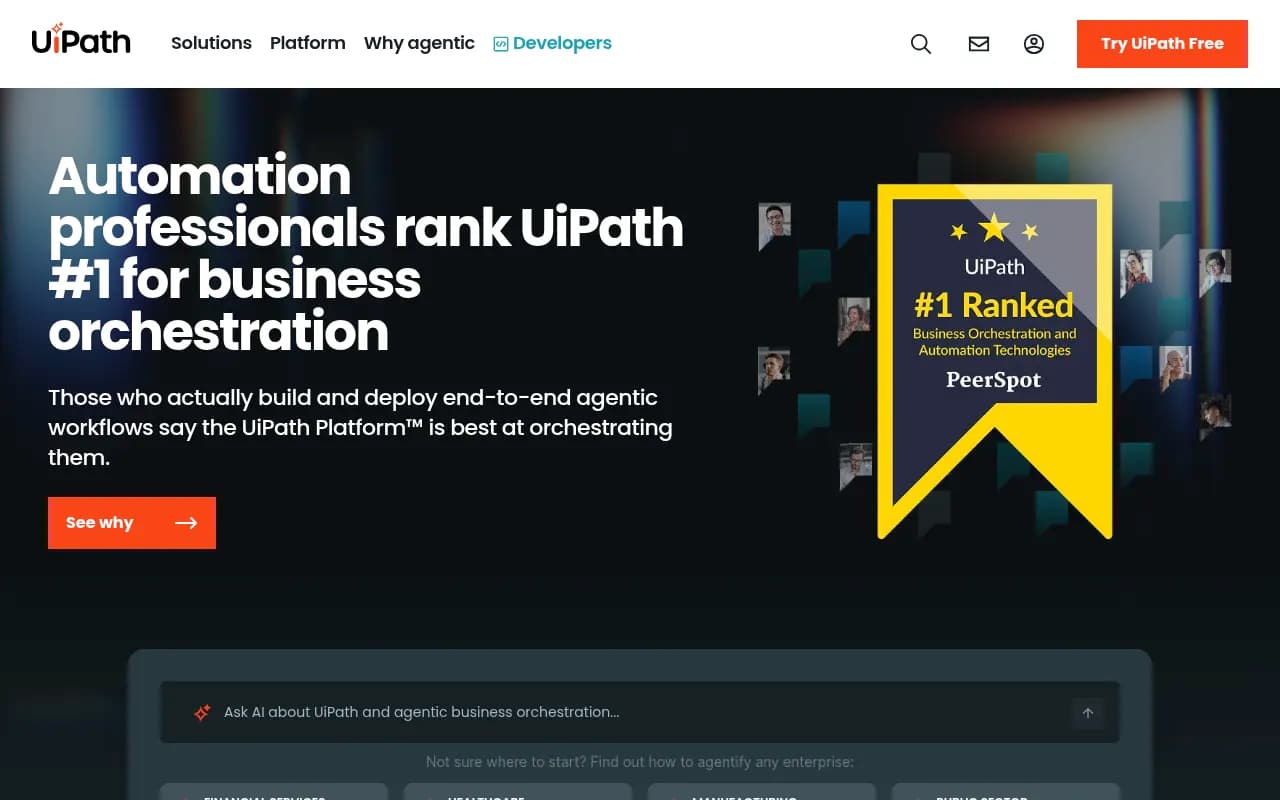Open the search icon
Viewport: 1280px width, 800px height.
pos(920,44)
